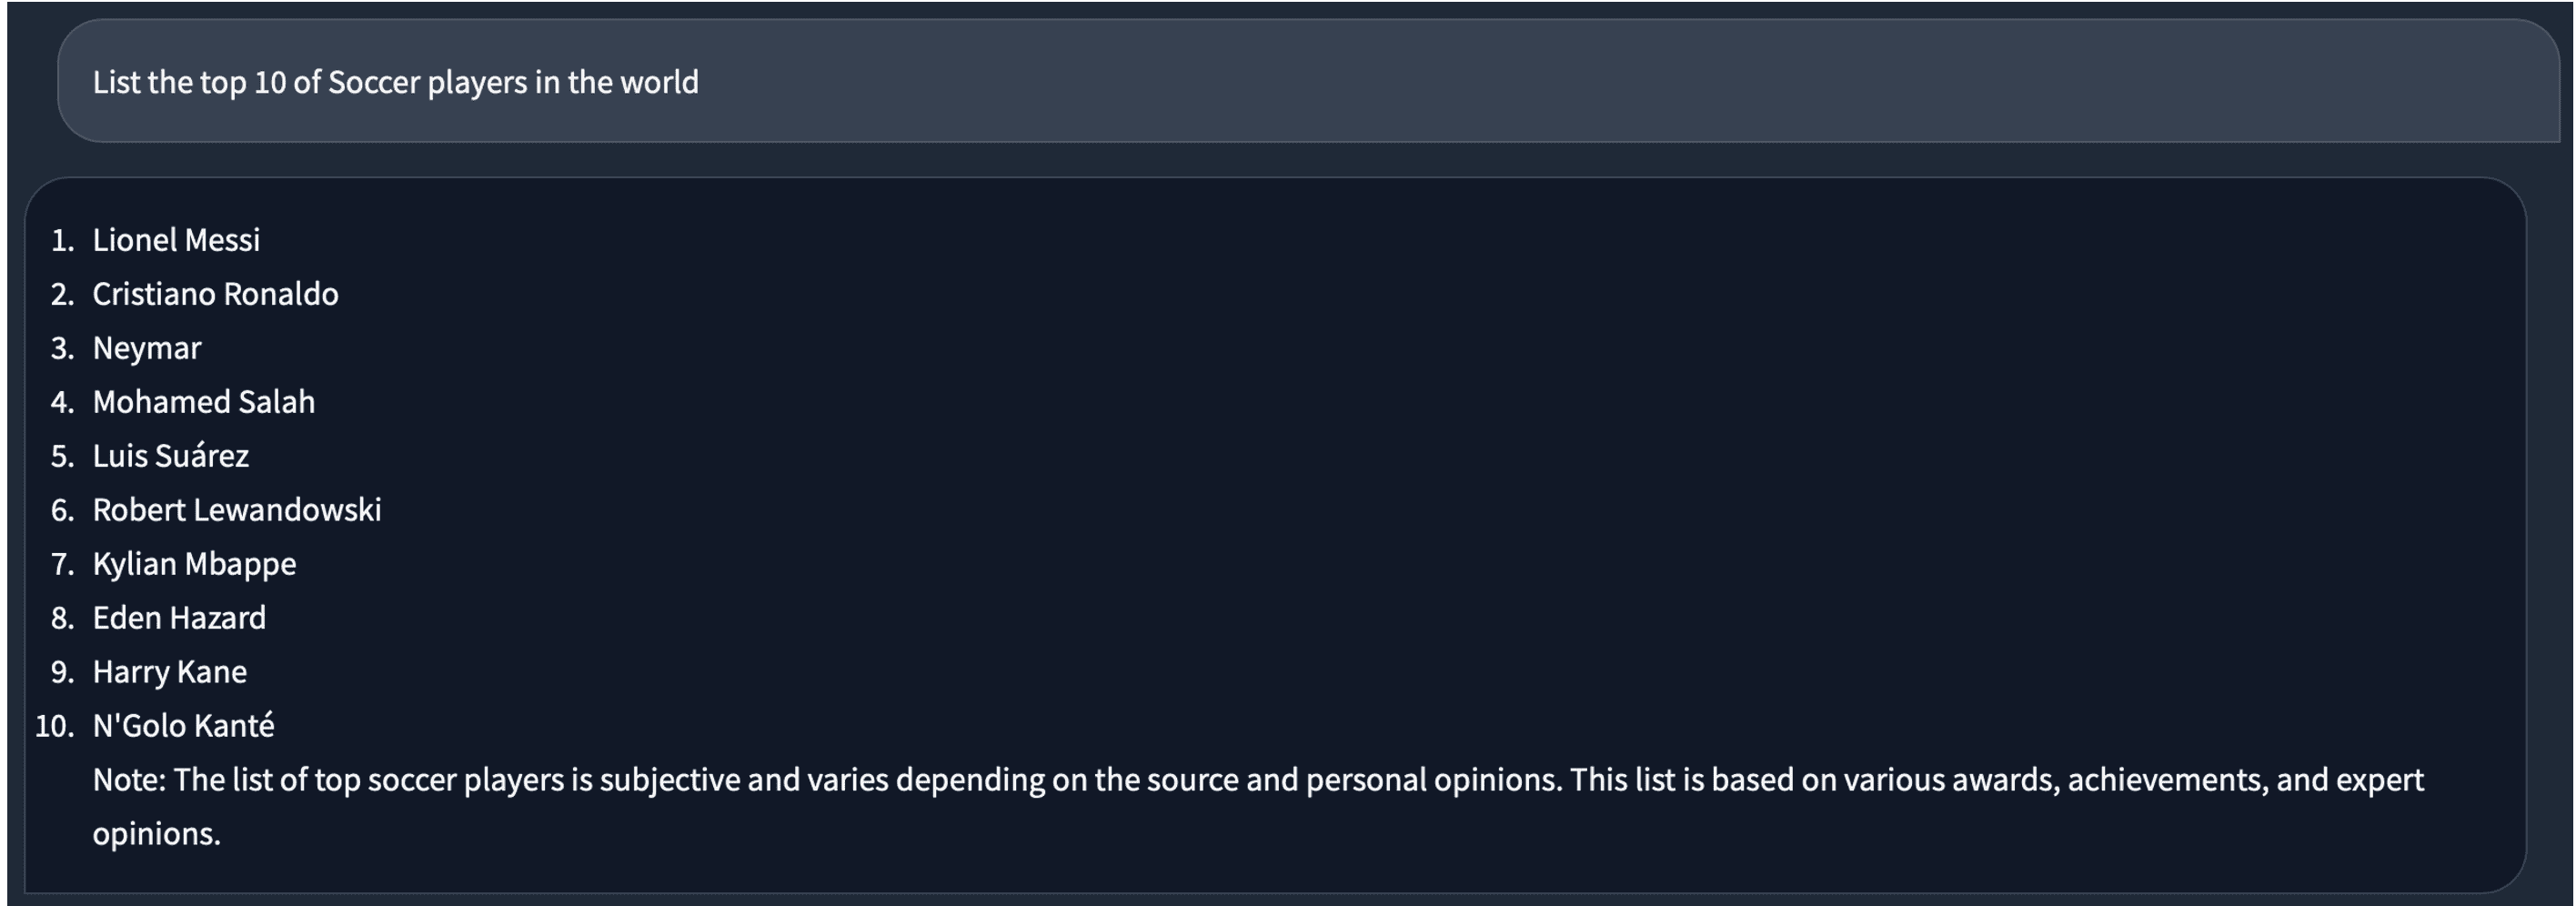The width and height of the screenshot is (2576, 906).
Task: Click the '10.' list number marker
Action: click(x=54, y=726)
